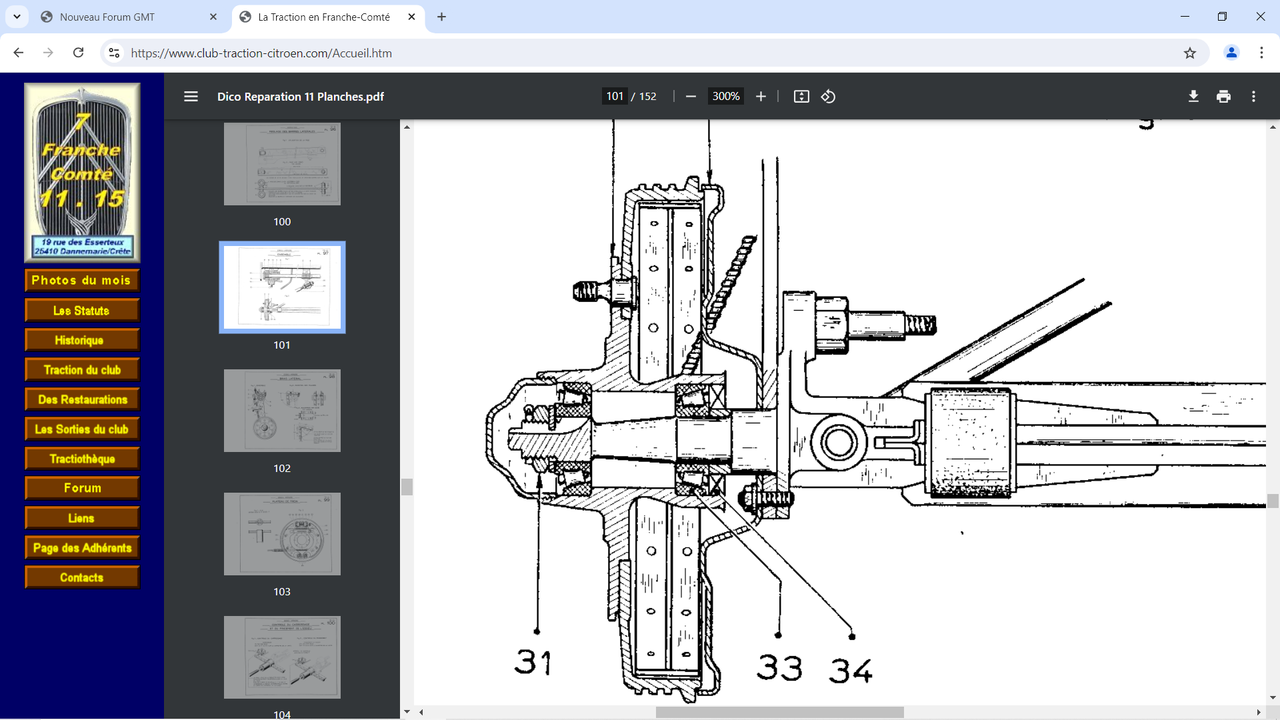Screen dimensions: 1280x720
Task: Zoom in with the plus icon
Action: tap(761, 96)
